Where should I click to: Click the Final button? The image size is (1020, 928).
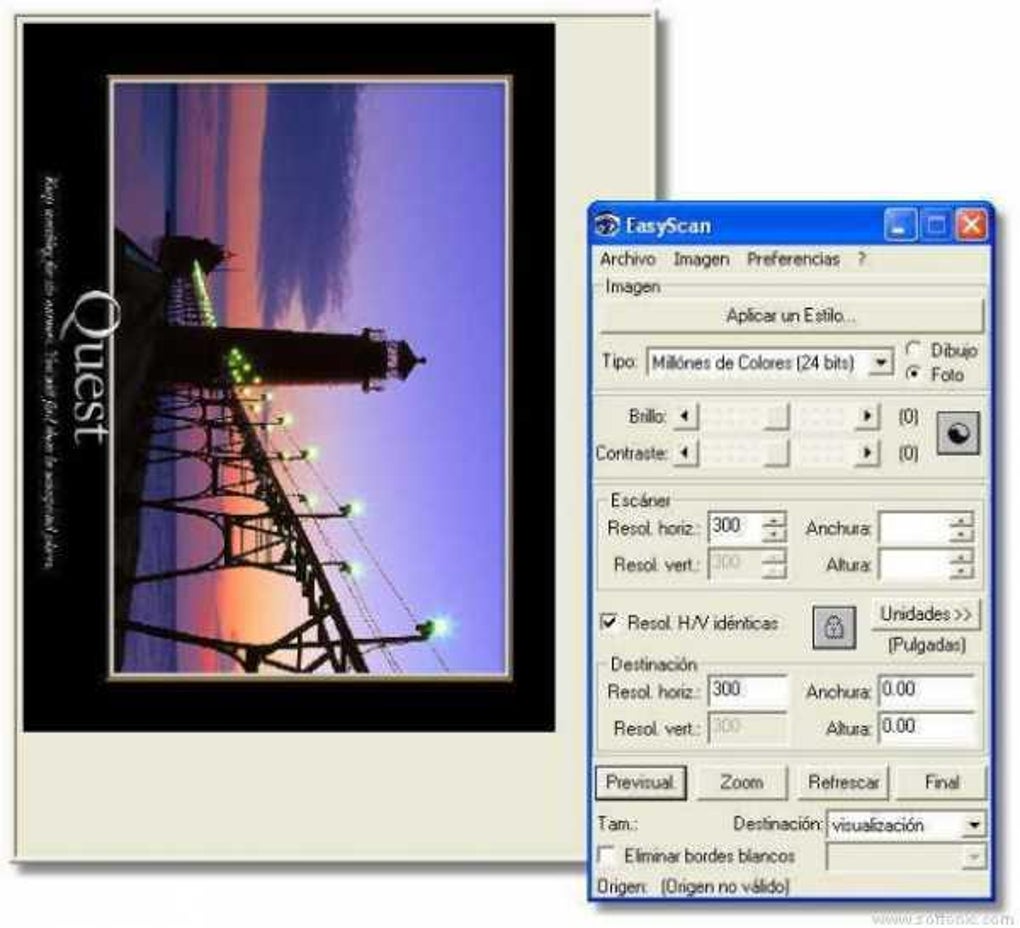point(941,782)
